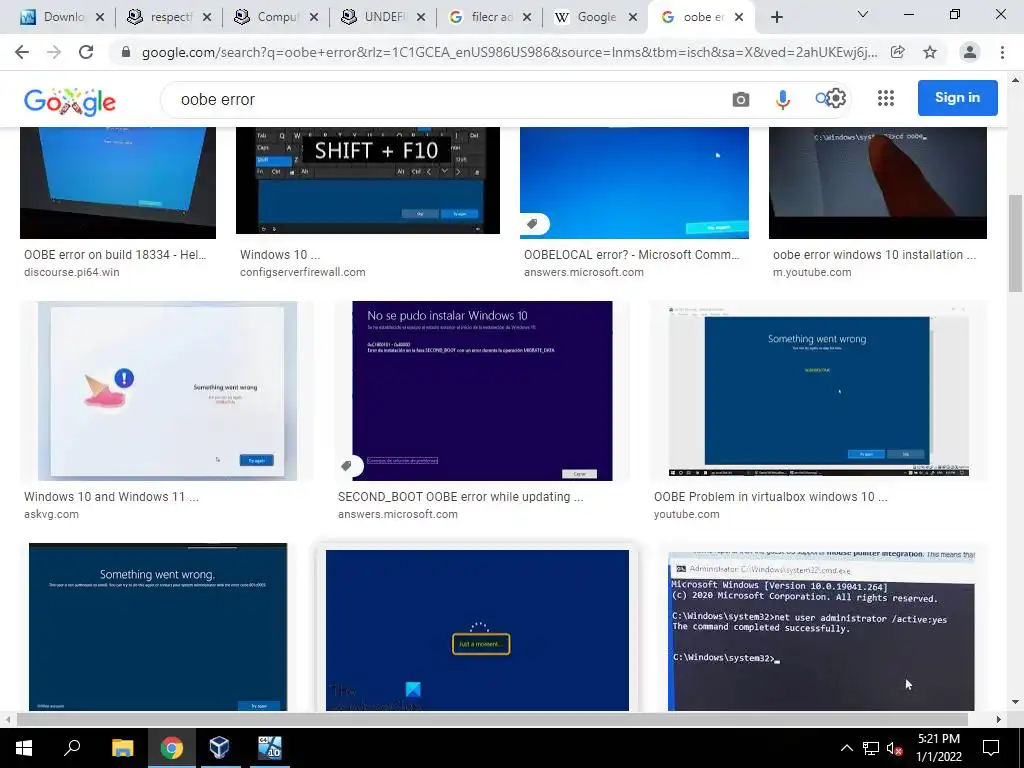This screenshot has width=1024, height=768.
Task: Click tag icon on SECOND_BOOT image
Action: pos(347,466)
